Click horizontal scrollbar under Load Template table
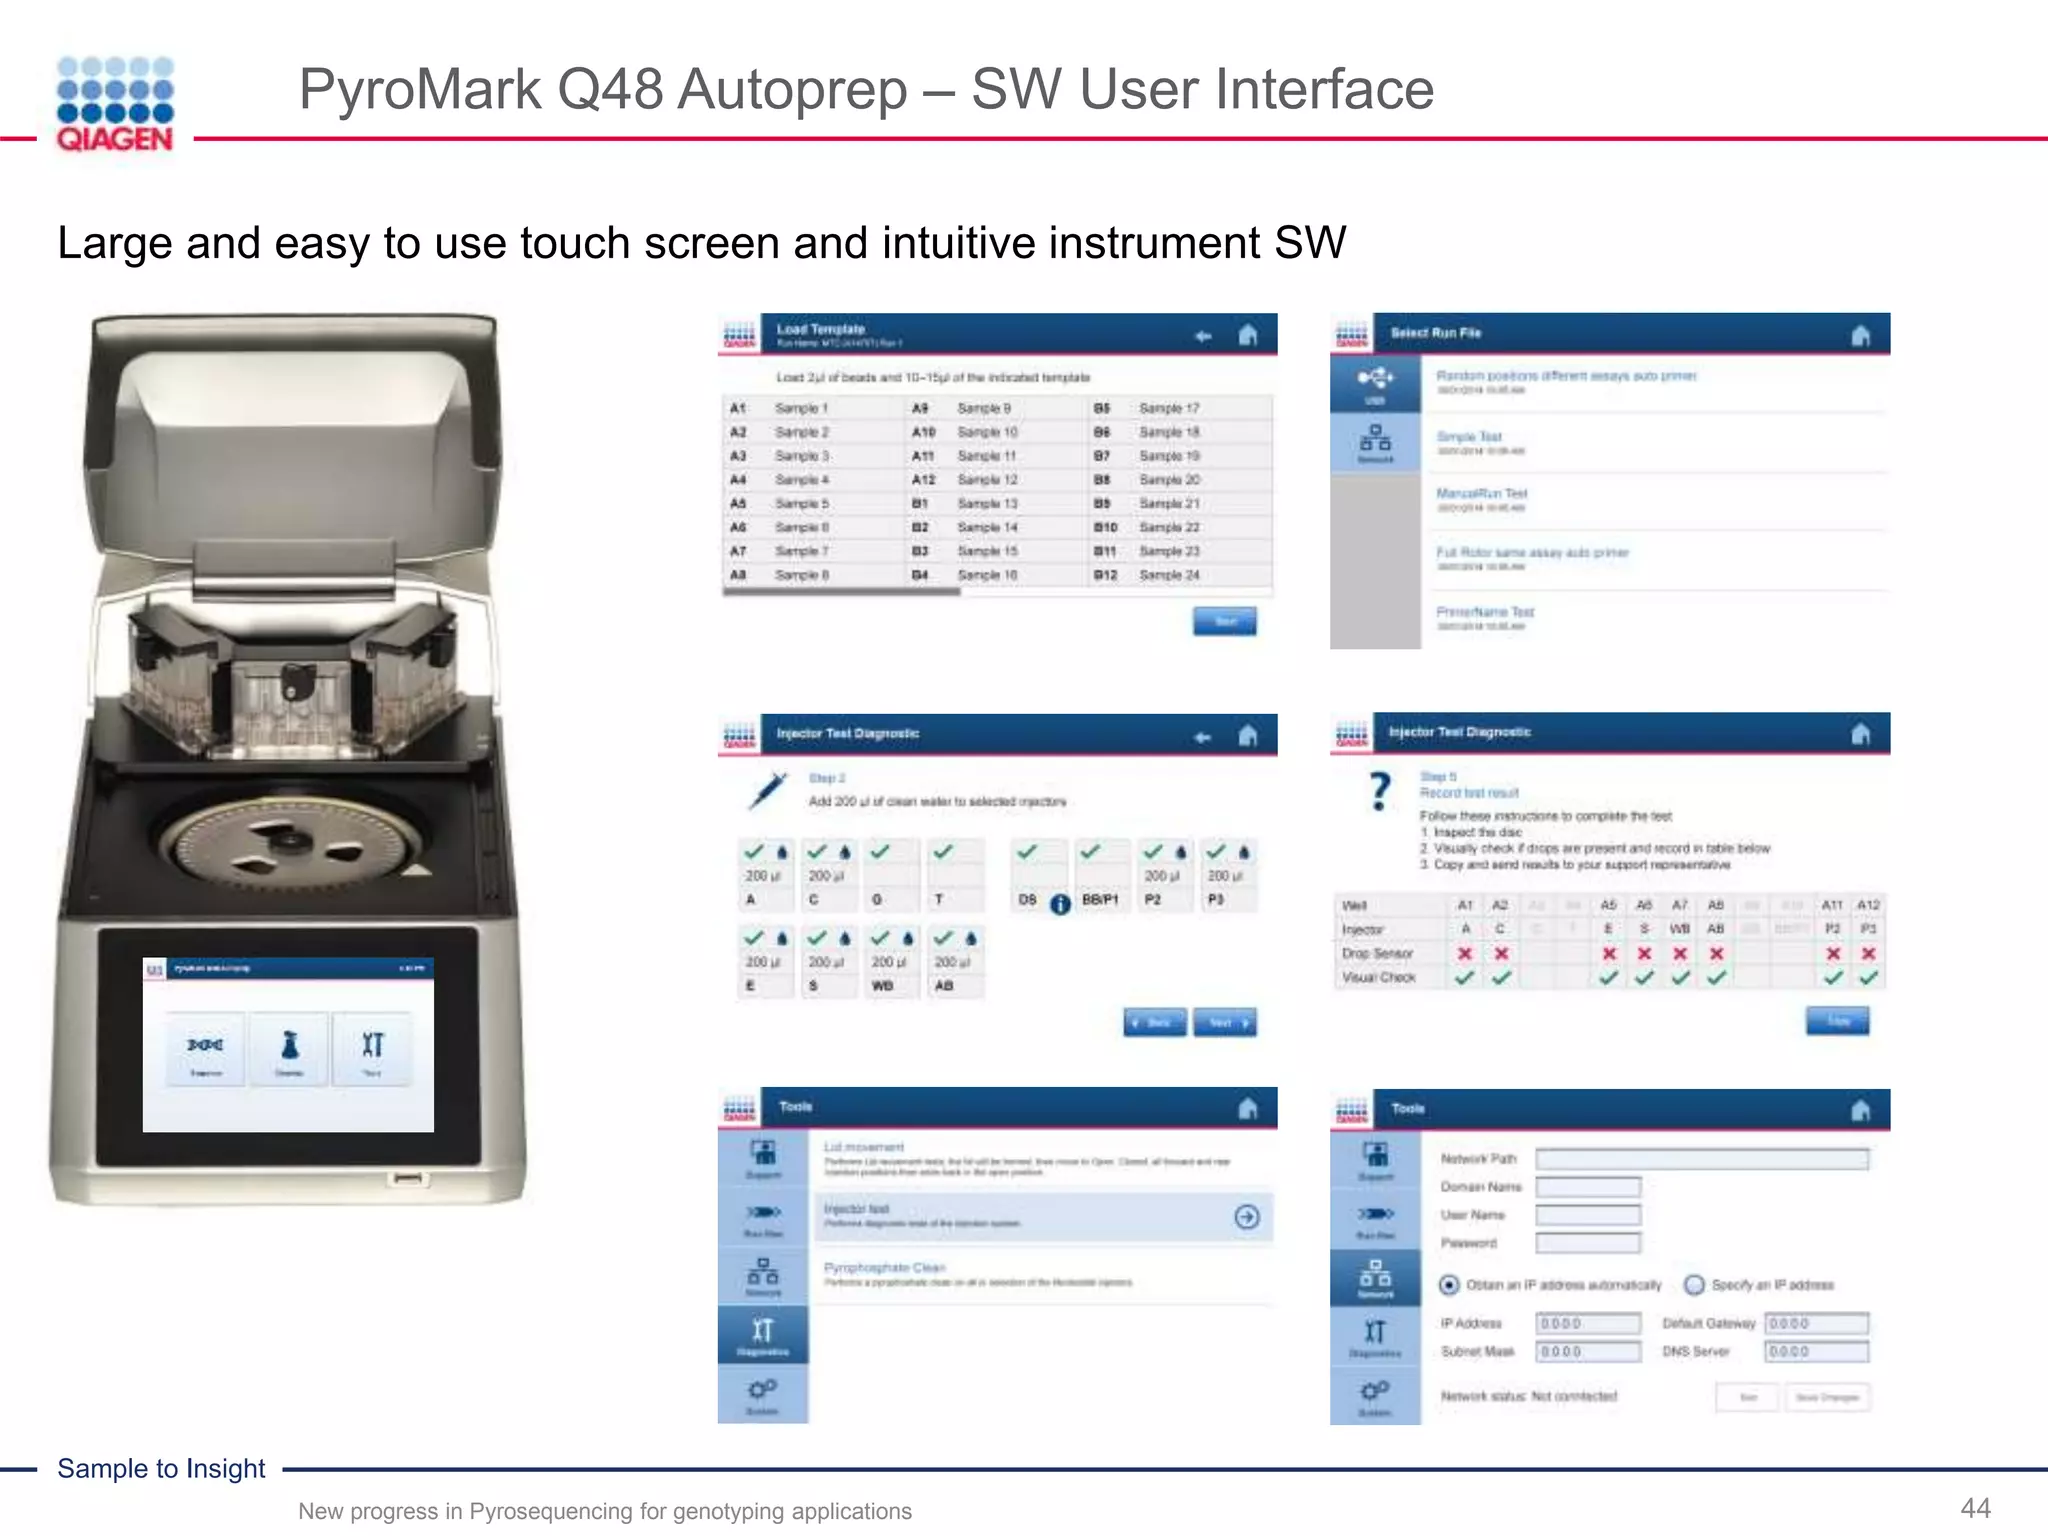The height and width of the screenshot is (1536, 2048). pos(841,592)
